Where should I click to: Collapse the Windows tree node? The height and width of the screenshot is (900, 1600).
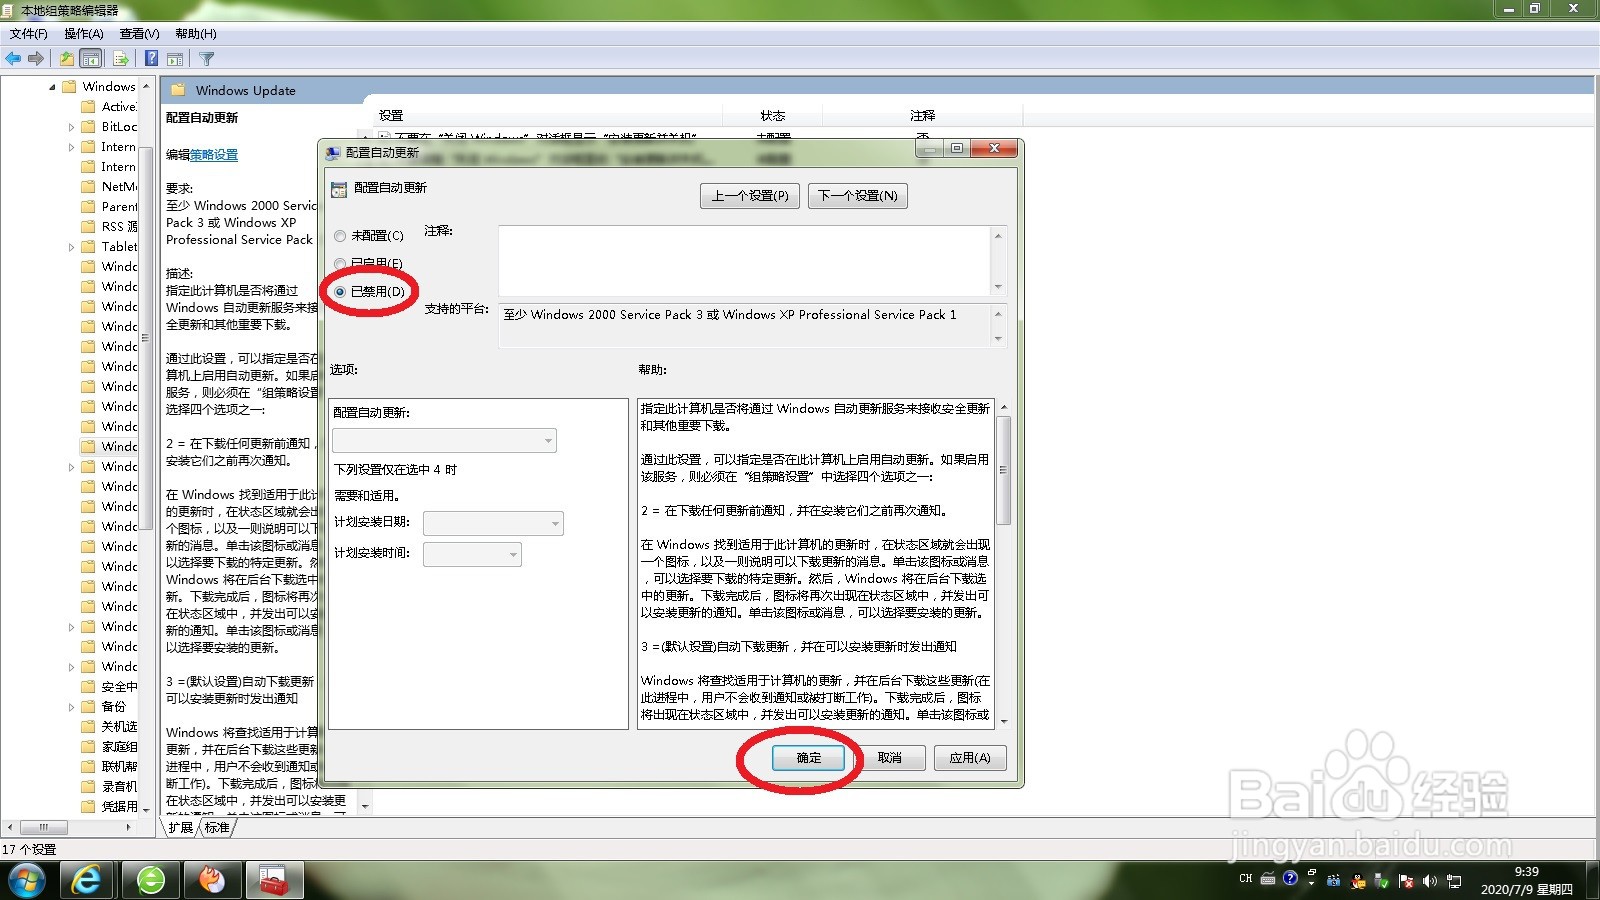point(52,87)
